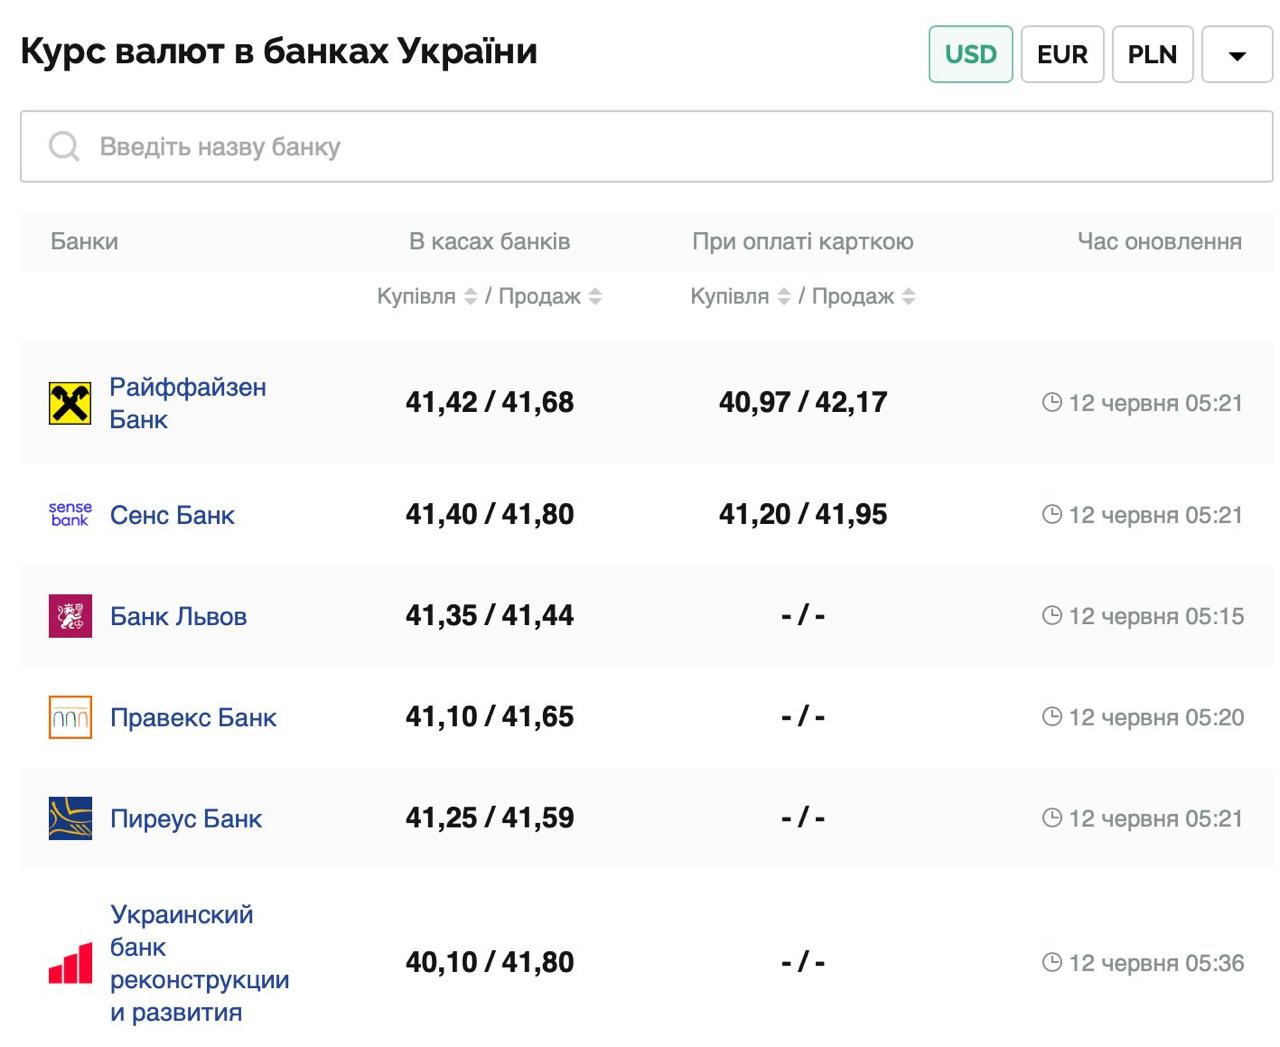Sort by card payment Купівля rate
Viewport: 1280px width, 1047px height.
[x=784, y=297]
